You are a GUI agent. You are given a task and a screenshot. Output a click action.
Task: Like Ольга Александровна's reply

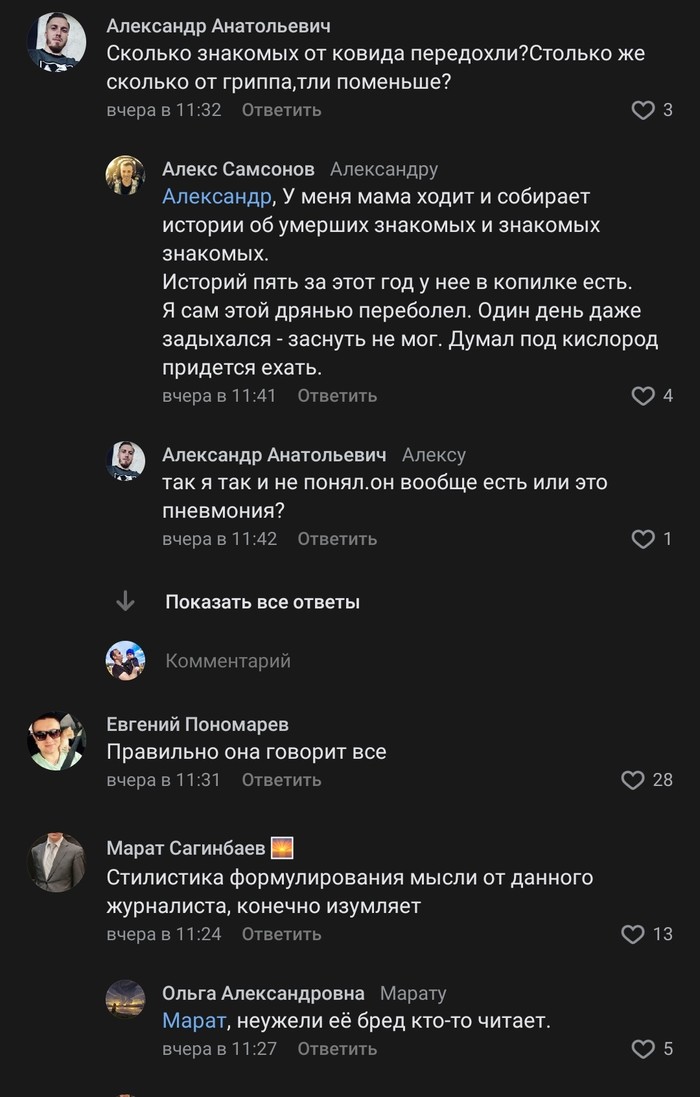[x=643, y=1049]
